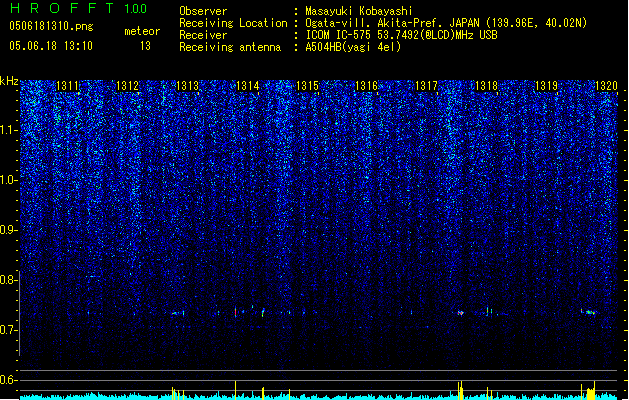
Task: Click the meteor count label
Action: coord(142,31)
